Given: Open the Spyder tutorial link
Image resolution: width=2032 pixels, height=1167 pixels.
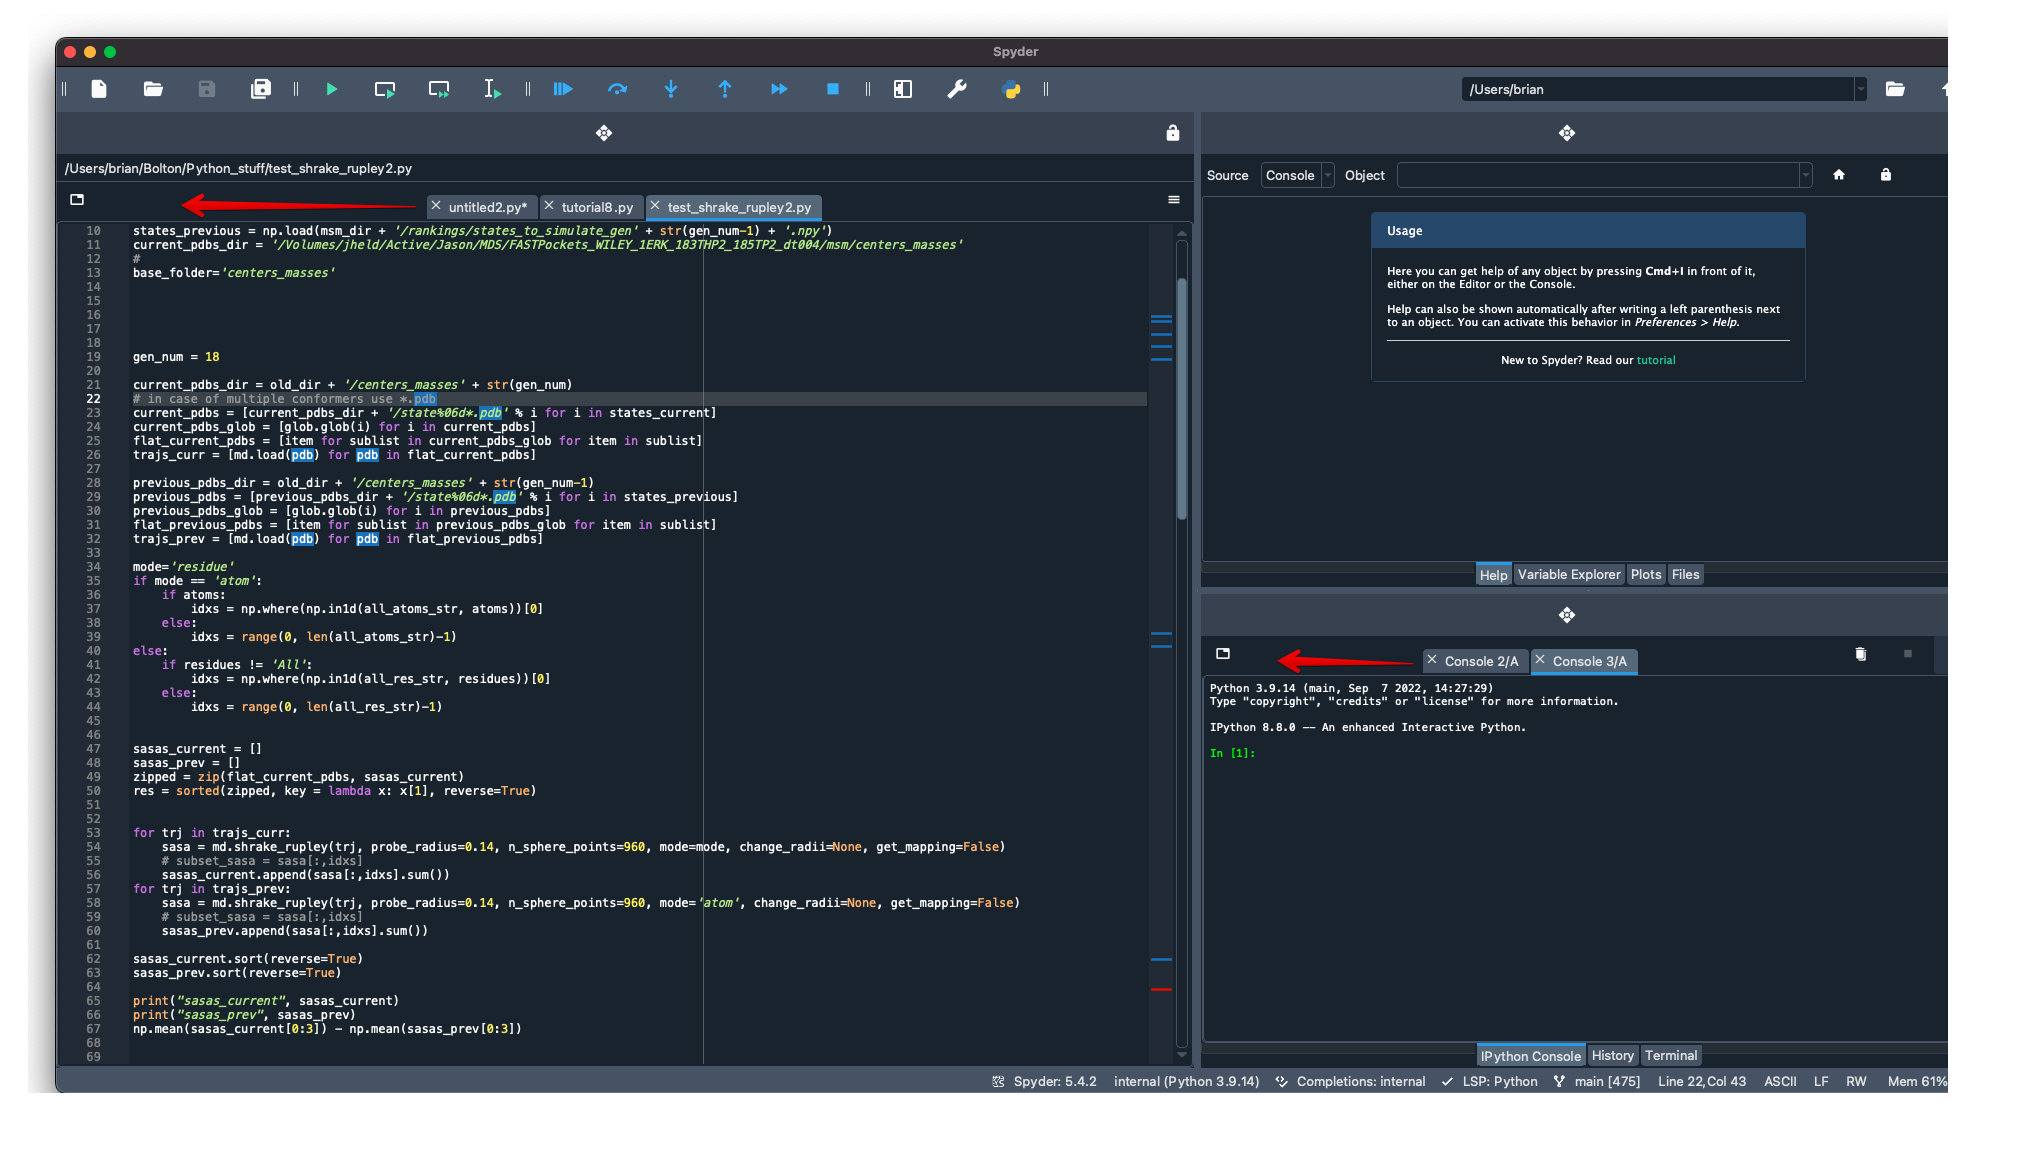Looking at the screenshot, I should (1655, 360).
